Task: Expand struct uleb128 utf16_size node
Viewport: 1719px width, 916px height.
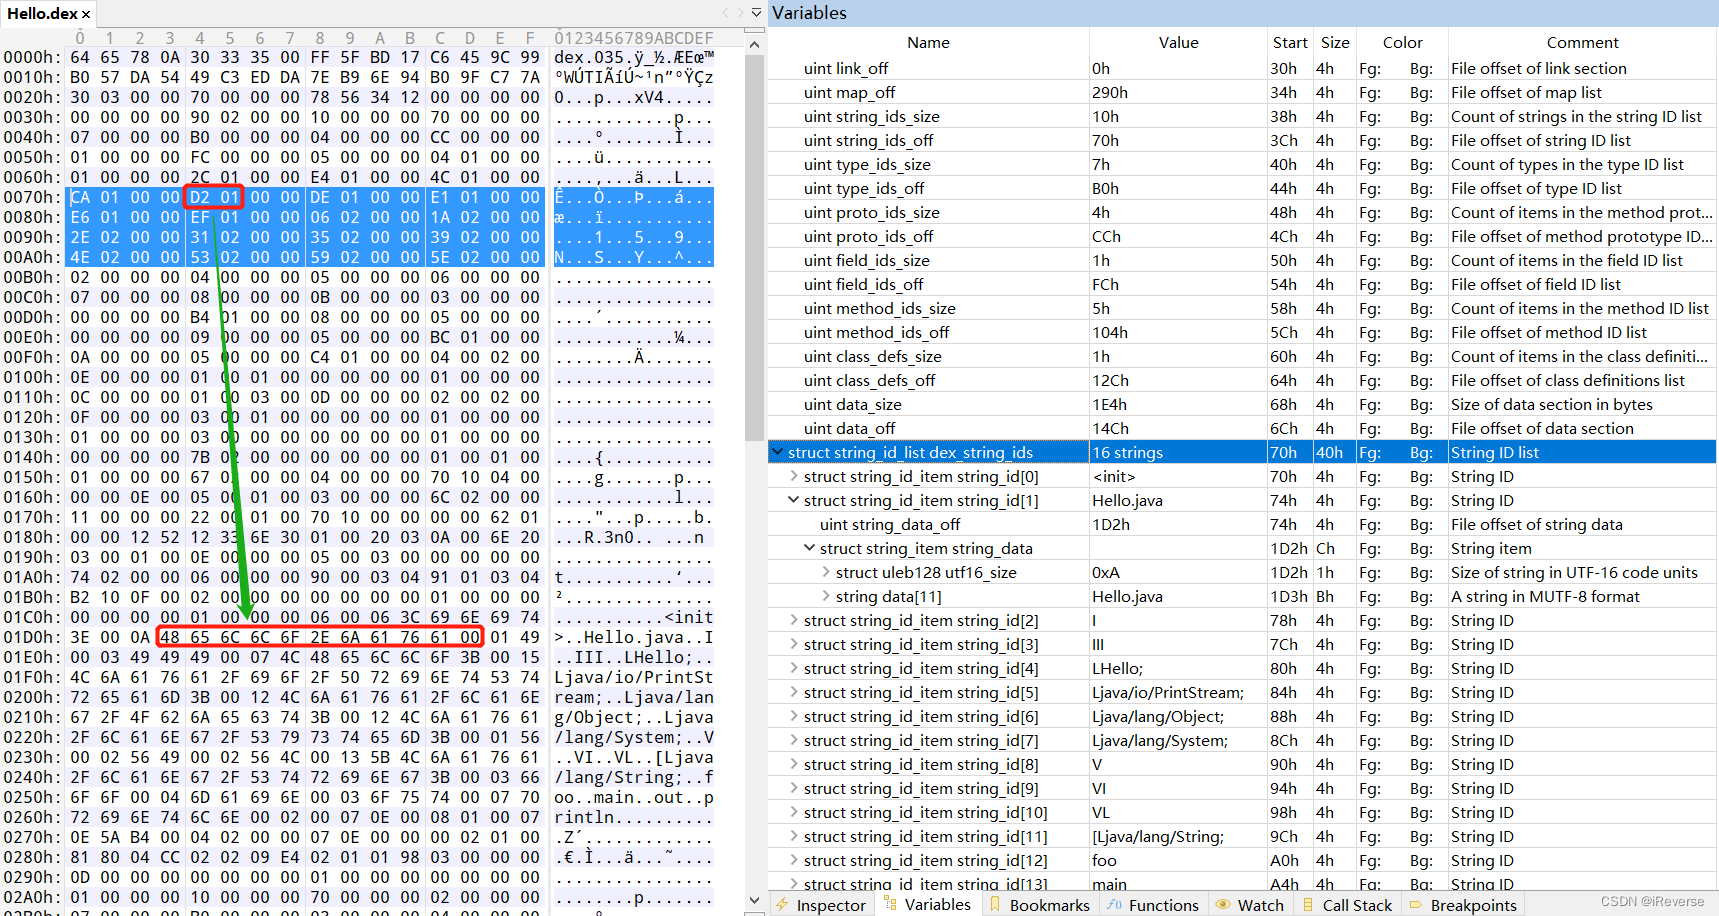Action: pyautogui.click(x=826, y=572)
